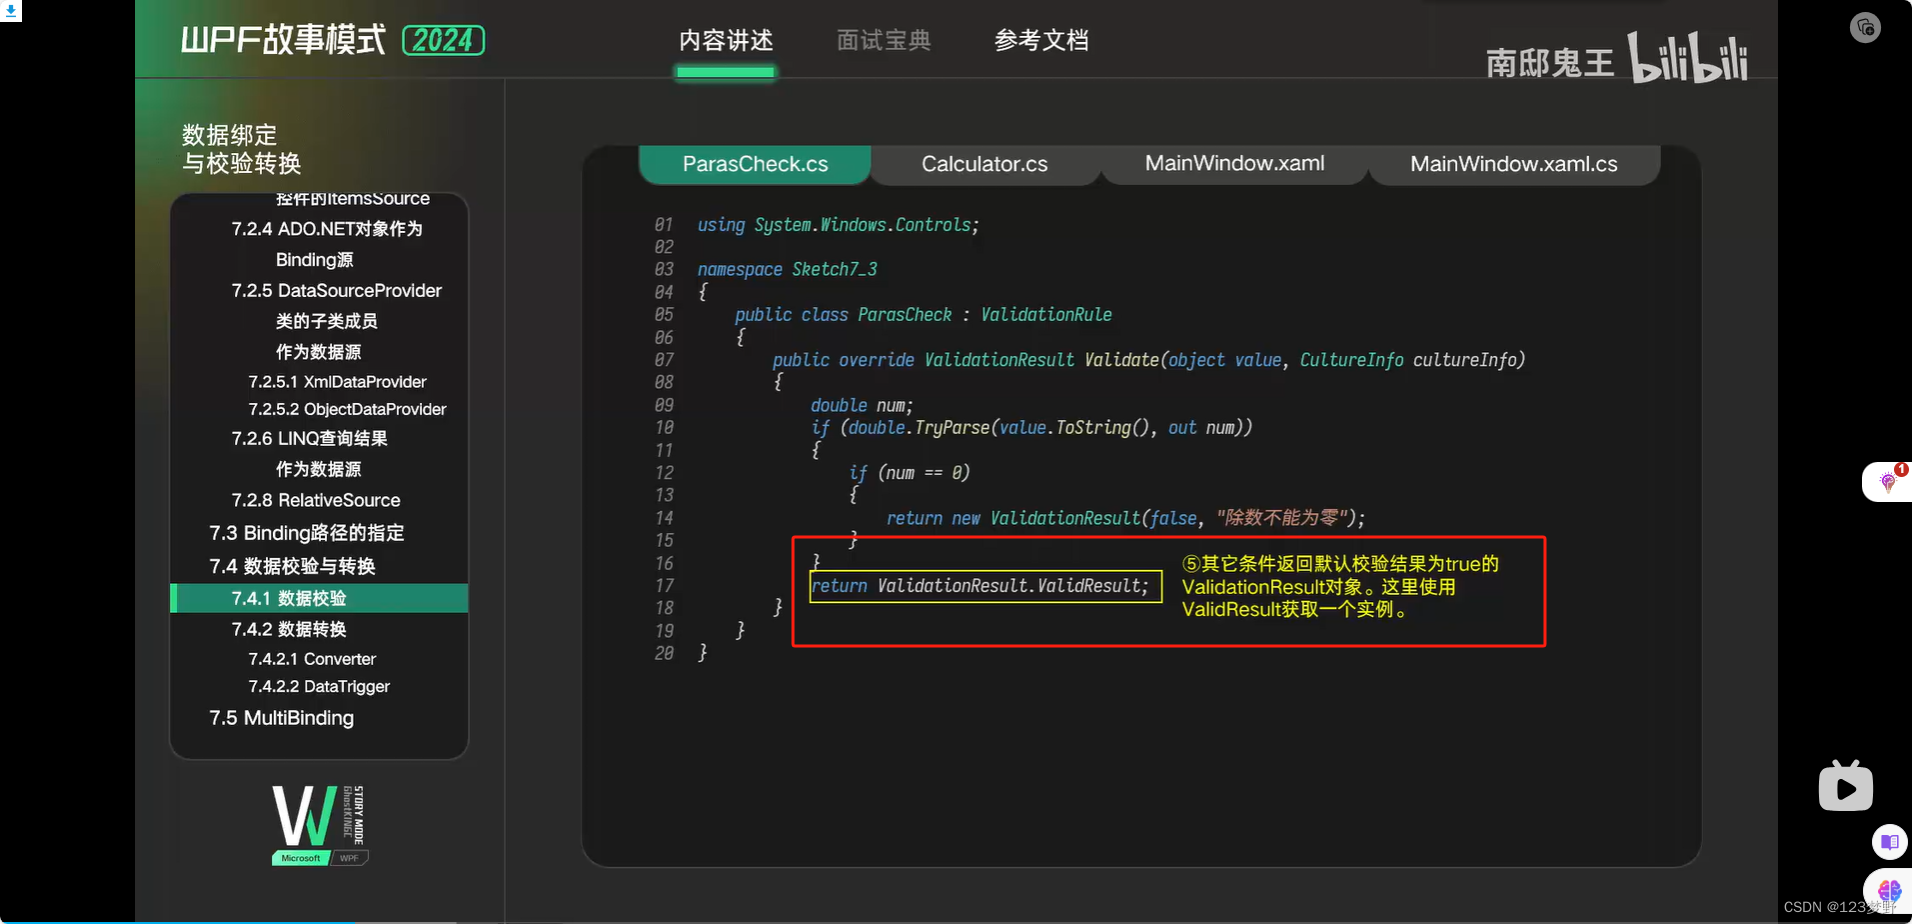Click the 'public class ParasCheck' code line

[x=923, y=315]
